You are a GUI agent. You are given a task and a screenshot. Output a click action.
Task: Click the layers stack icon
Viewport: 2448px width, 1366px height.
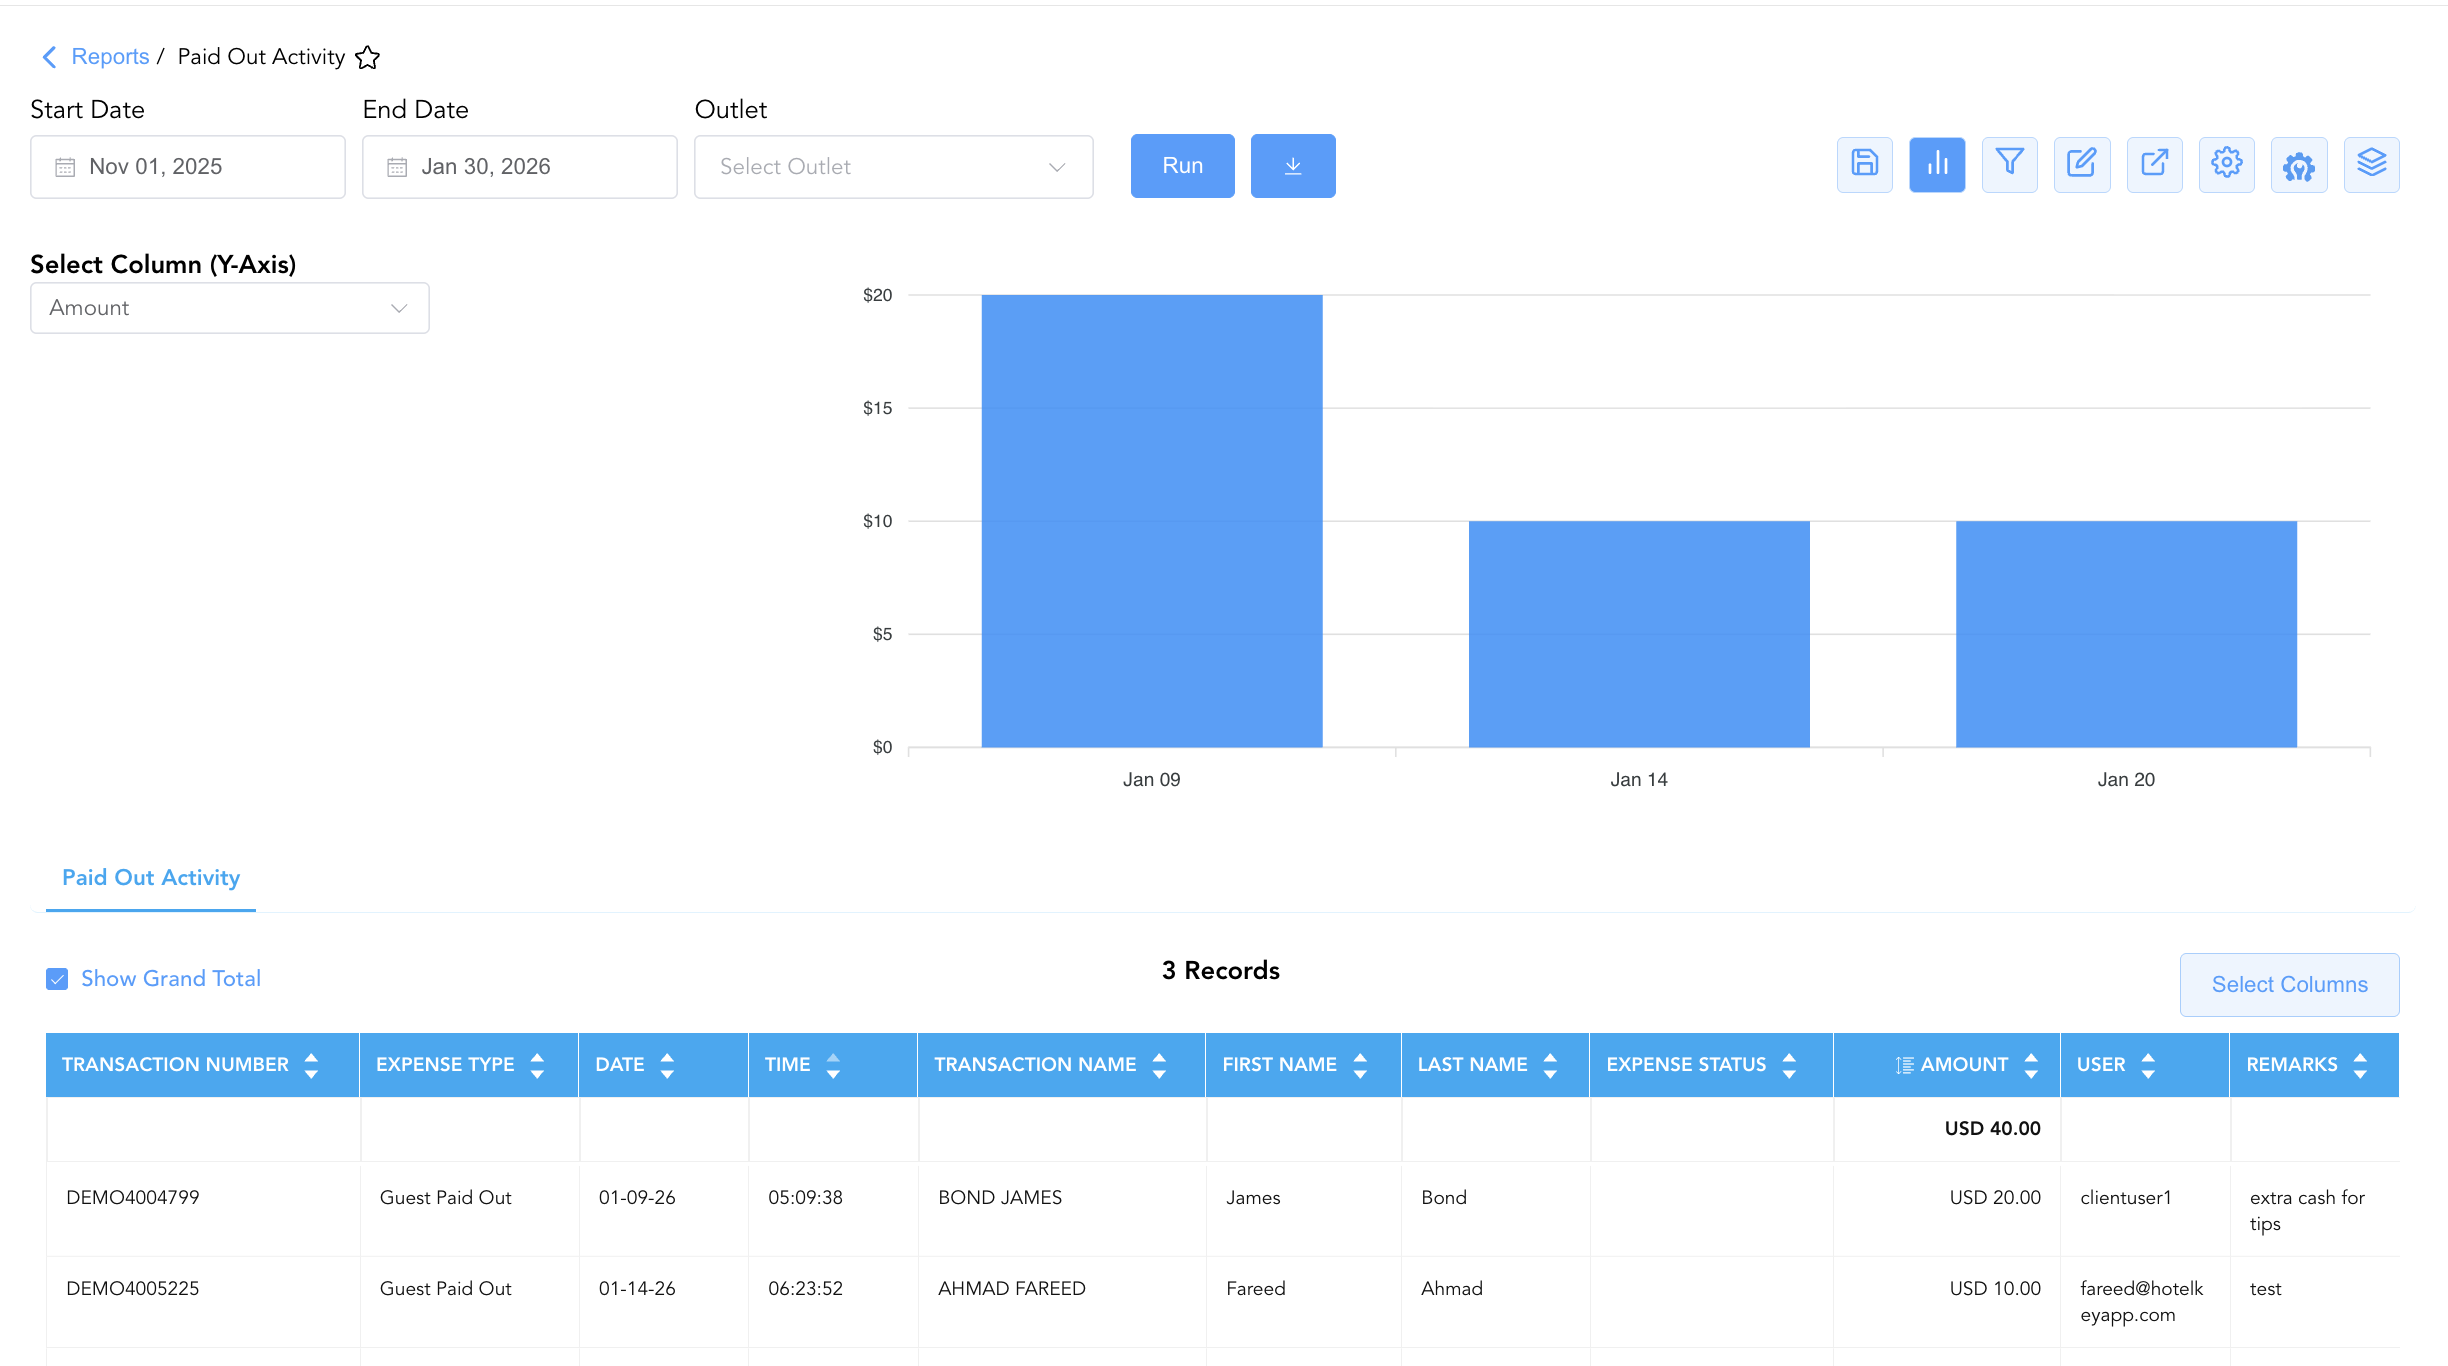[x=2372, y=165]
